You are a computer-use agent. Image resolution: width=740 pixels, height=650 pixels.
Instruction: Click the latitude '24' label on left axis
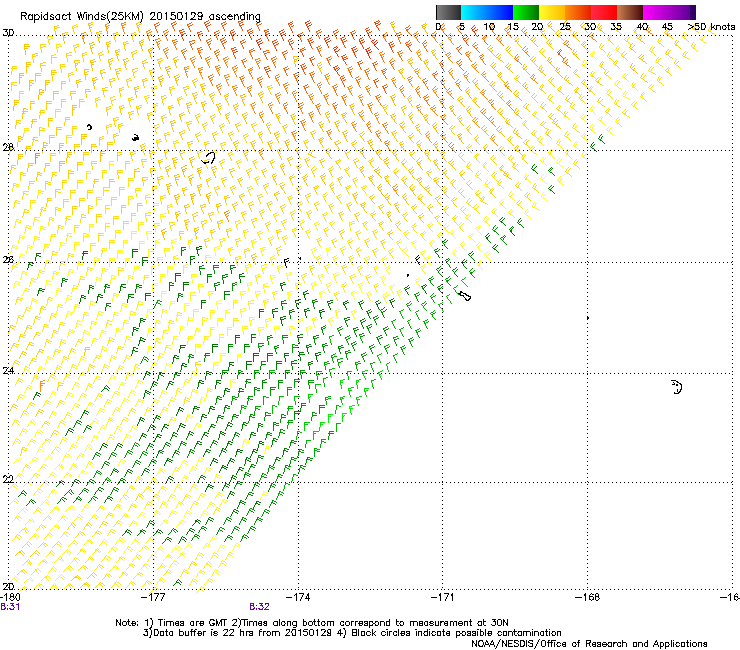8,371
